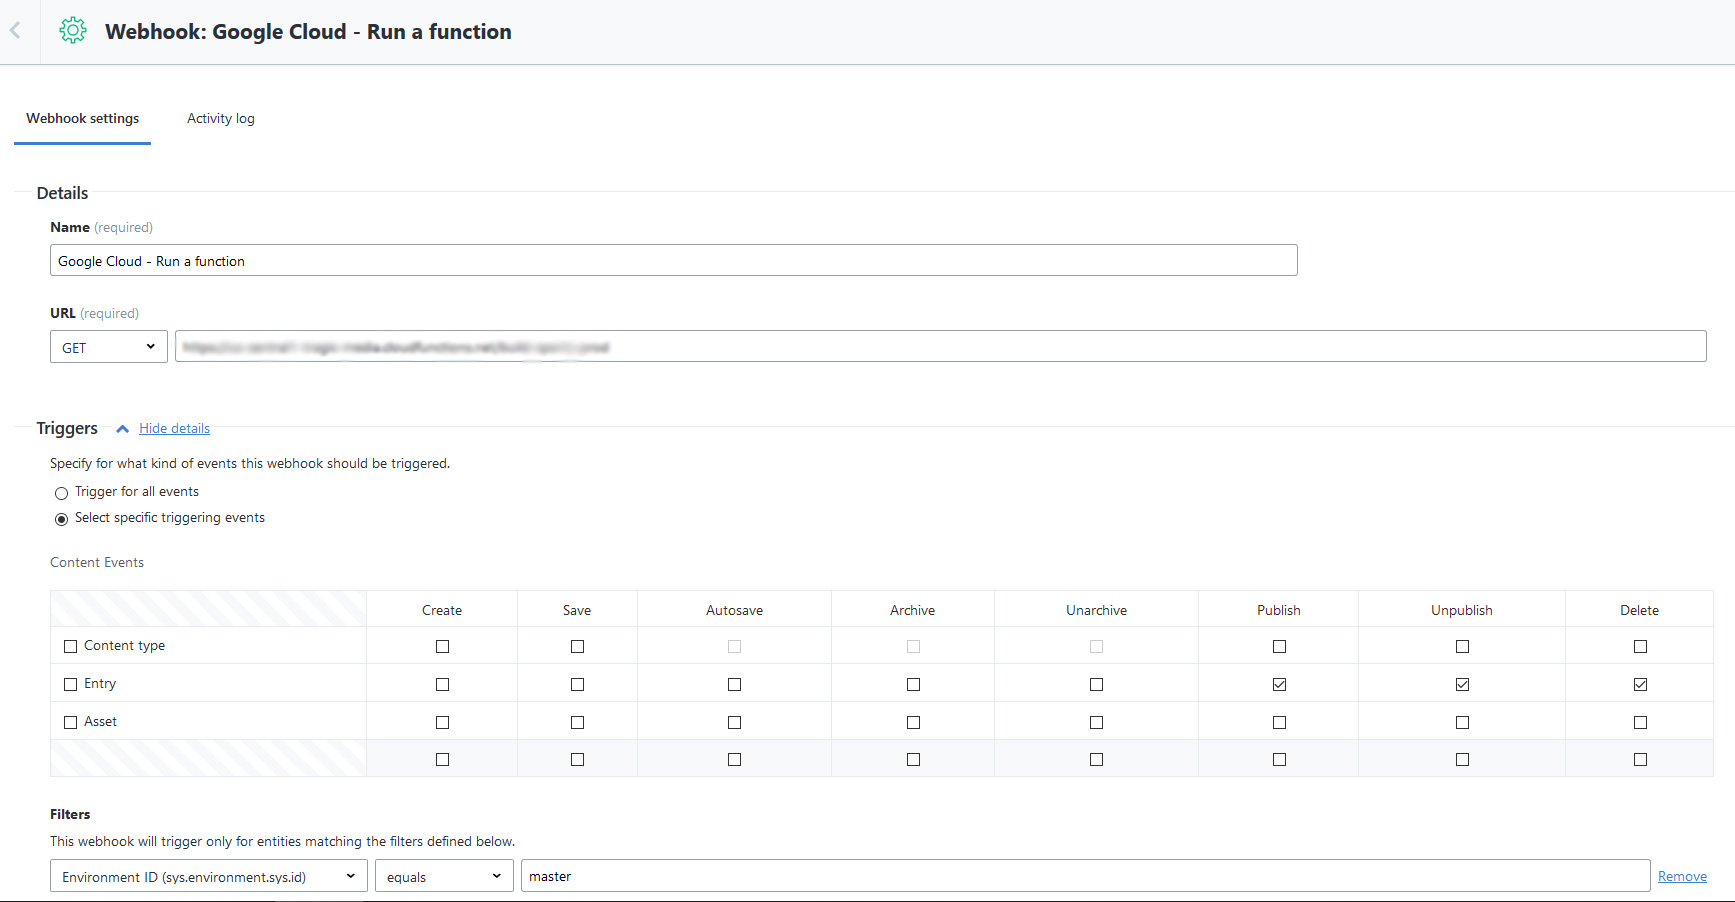Screen dimensions: 1735x902
Task: Open the GET method dropdown
Action: click(108, 347)
